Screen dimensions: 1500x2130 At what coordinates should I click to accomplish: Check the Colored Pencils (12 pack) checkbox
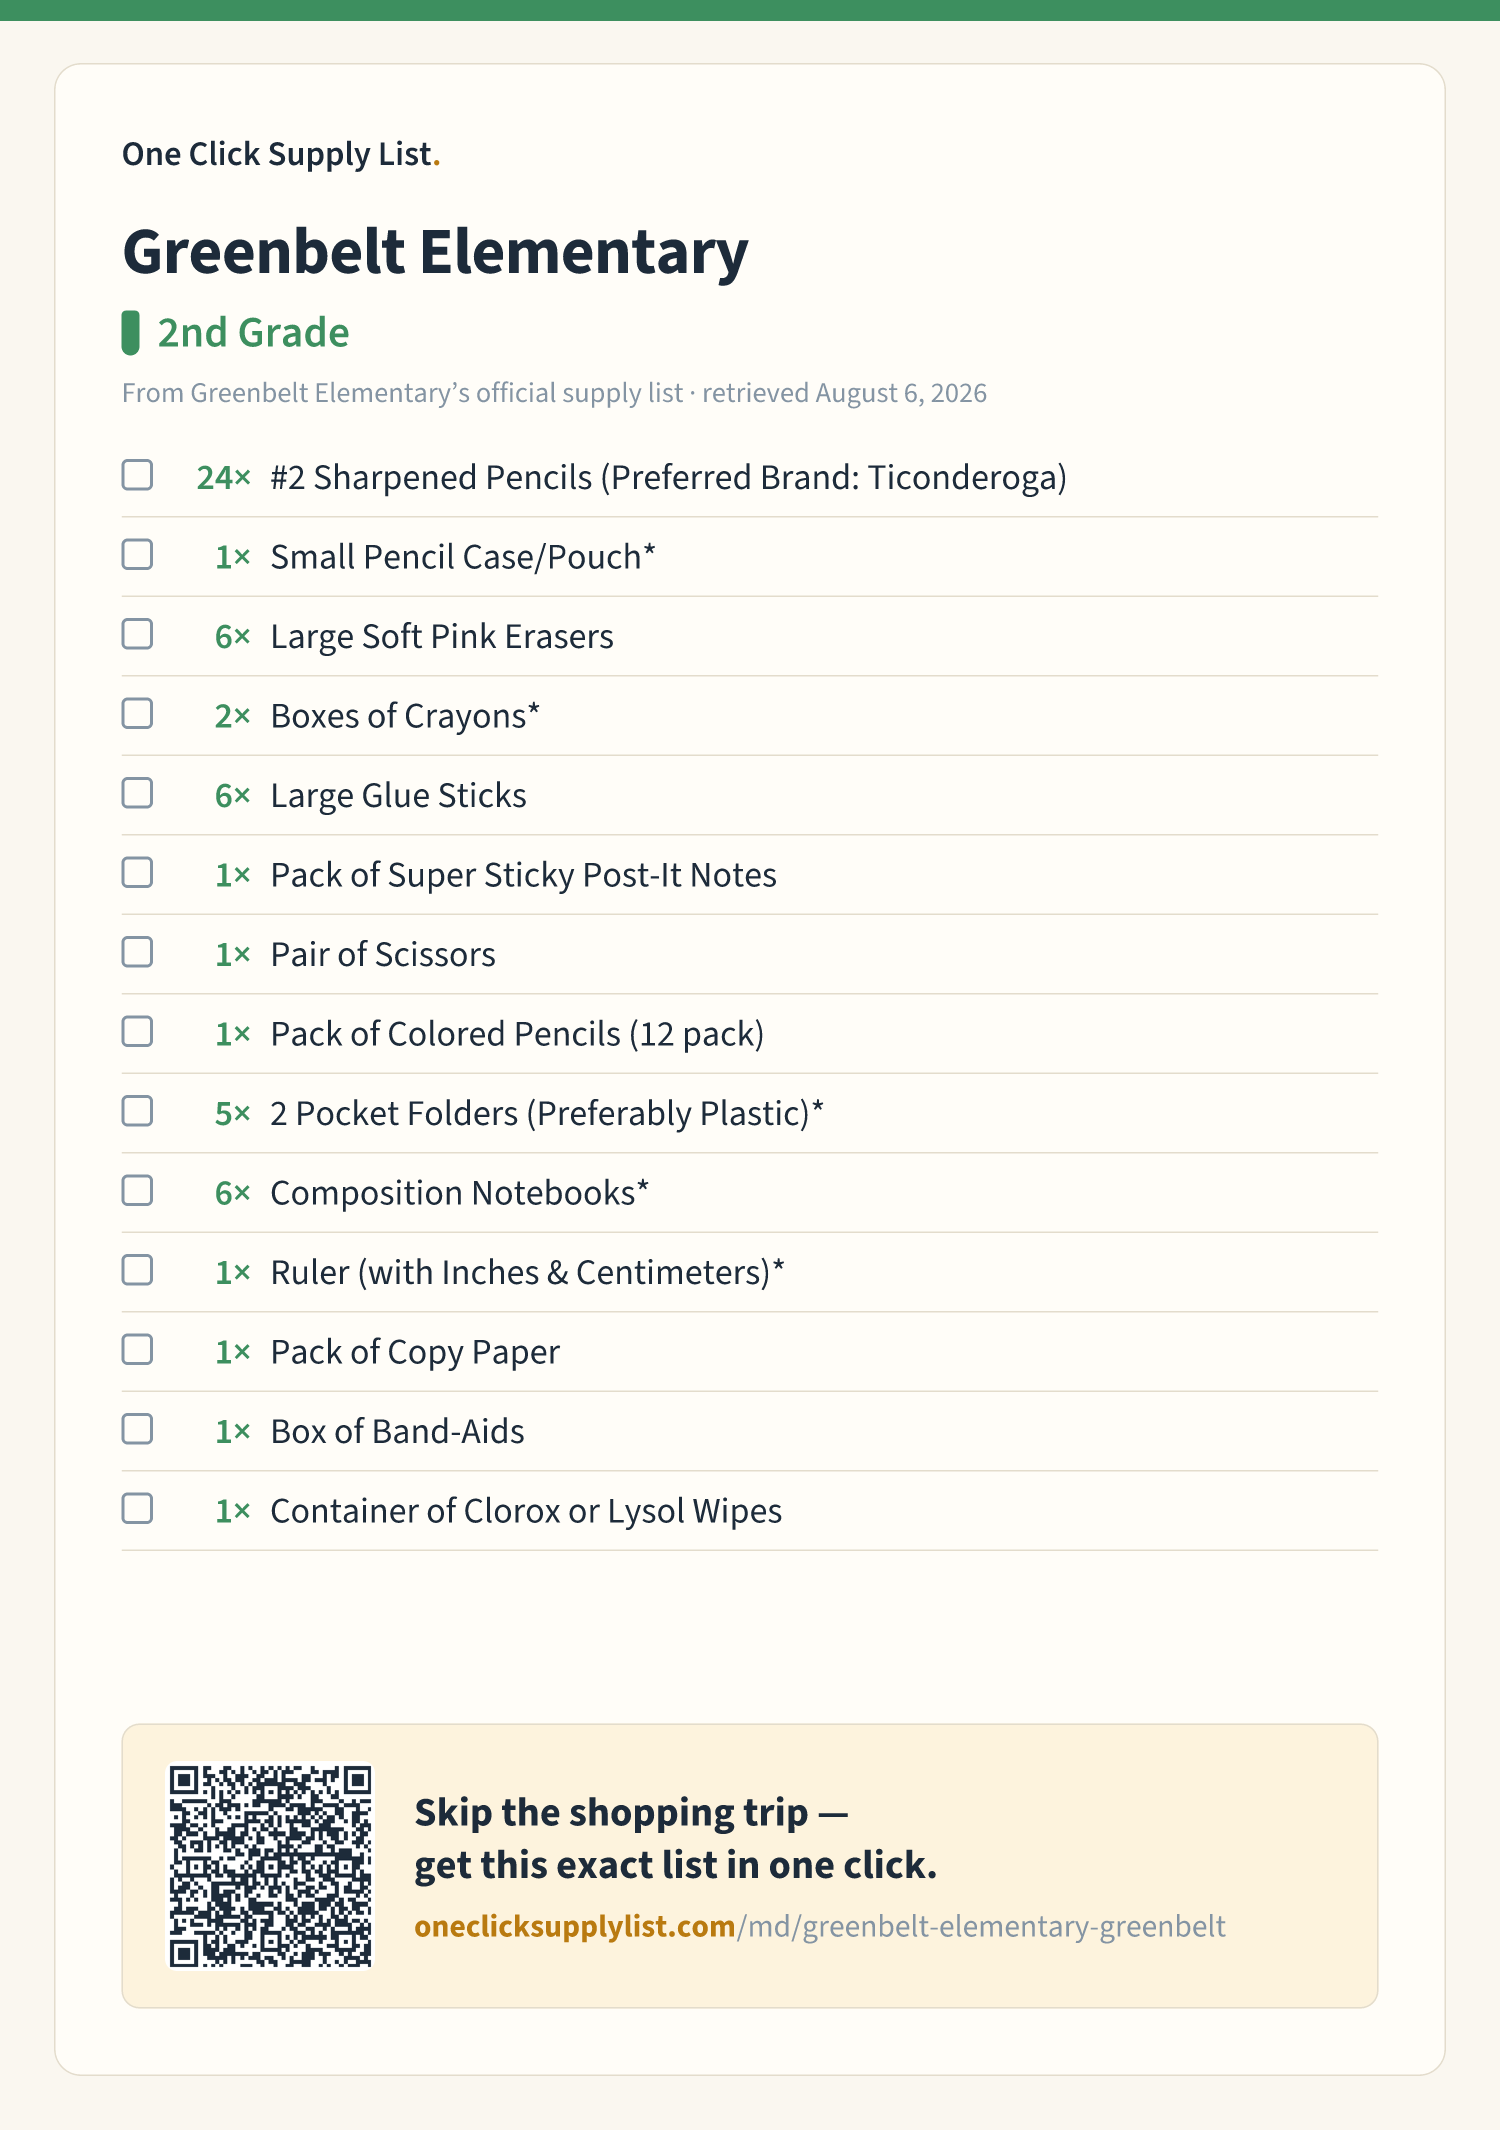click(x=137, y=1032)
